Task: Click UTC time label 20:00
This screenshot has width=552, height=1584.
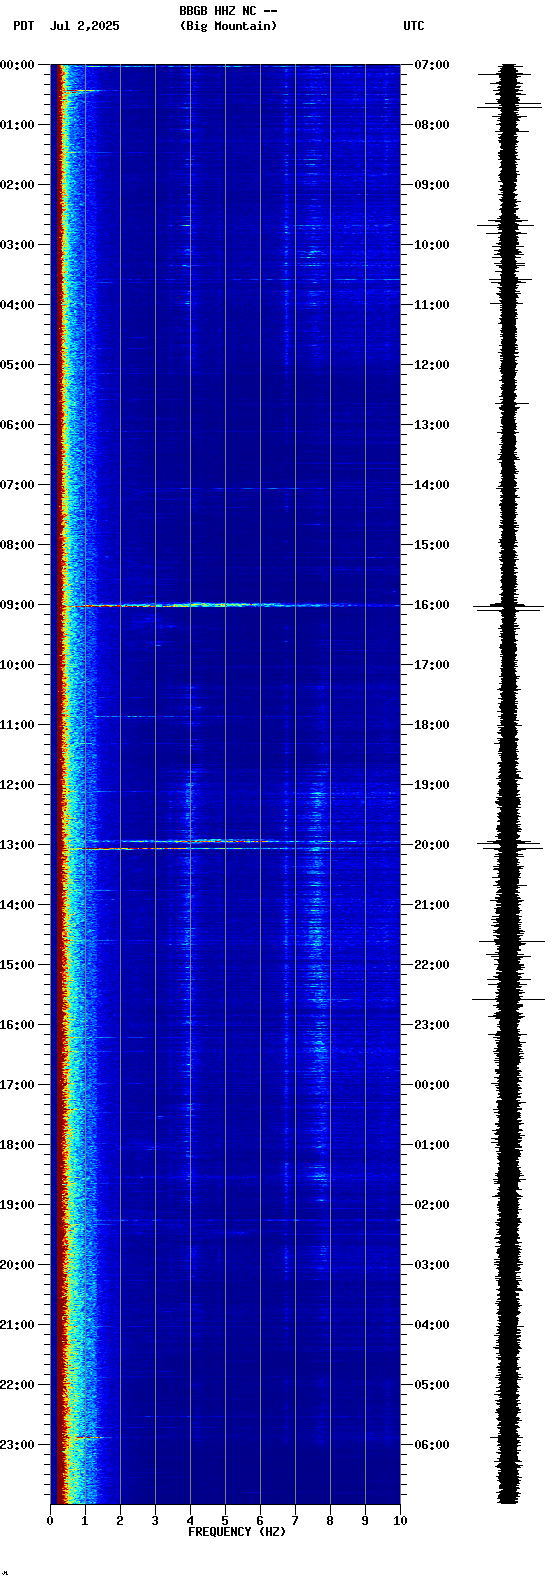Action: [x=432, y=845]
